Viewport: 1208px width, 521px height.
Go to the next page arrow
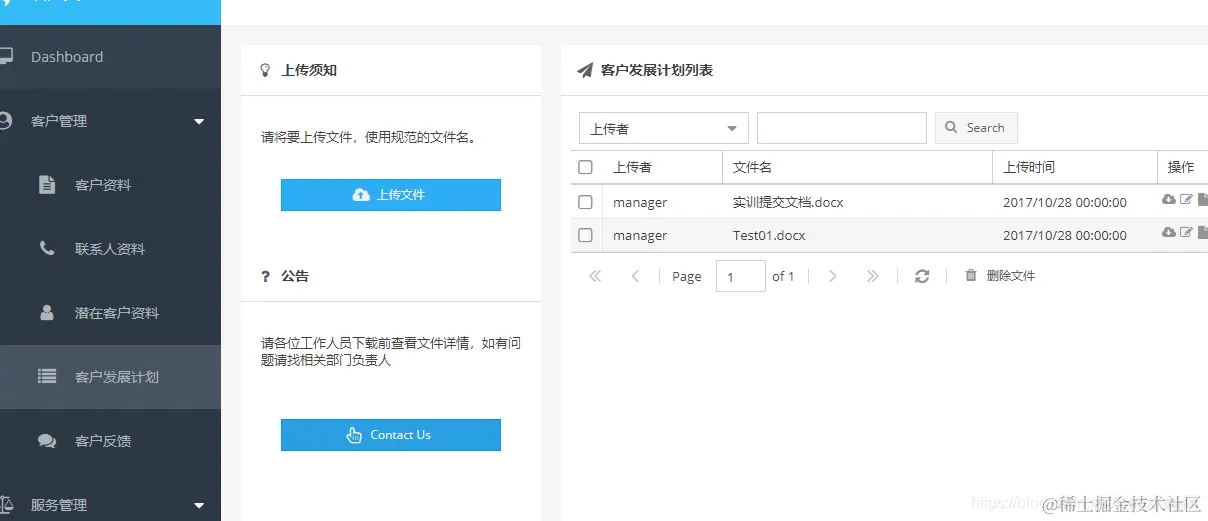pos(832,276)
